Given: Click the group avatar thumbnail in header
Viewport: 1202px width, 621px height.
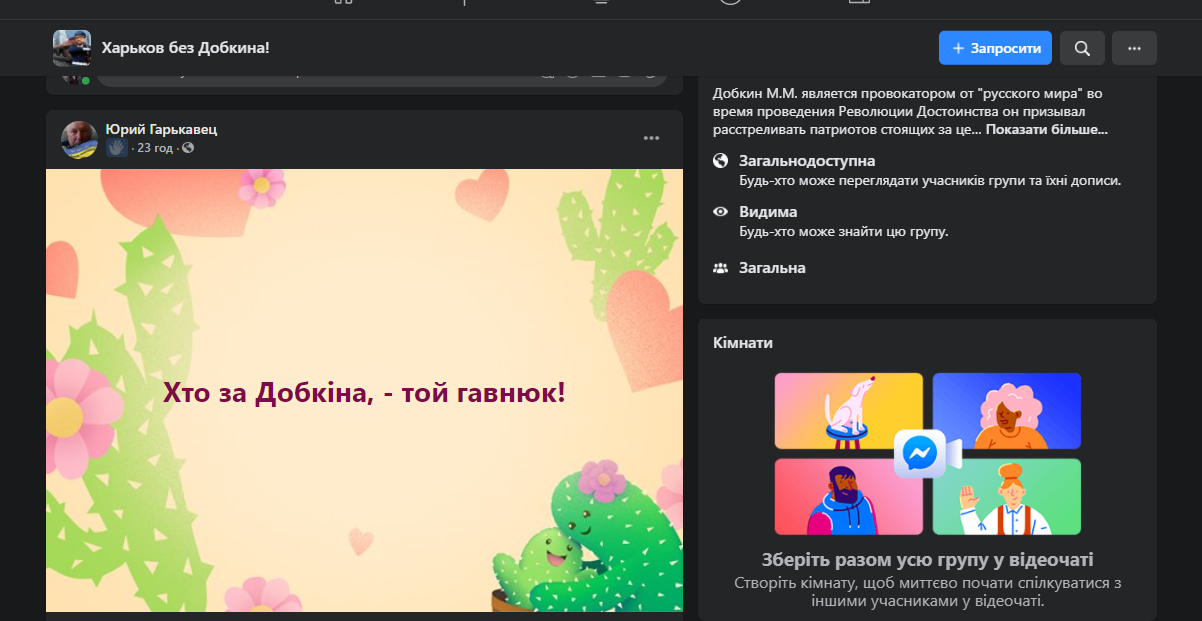Looking at the screenshot, I should pos(72,48).
